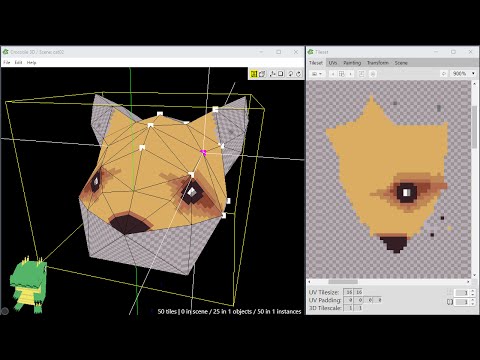480x360 pixels.
Task: Click first 3D Tilescale field
Action: tap(349, 308)
